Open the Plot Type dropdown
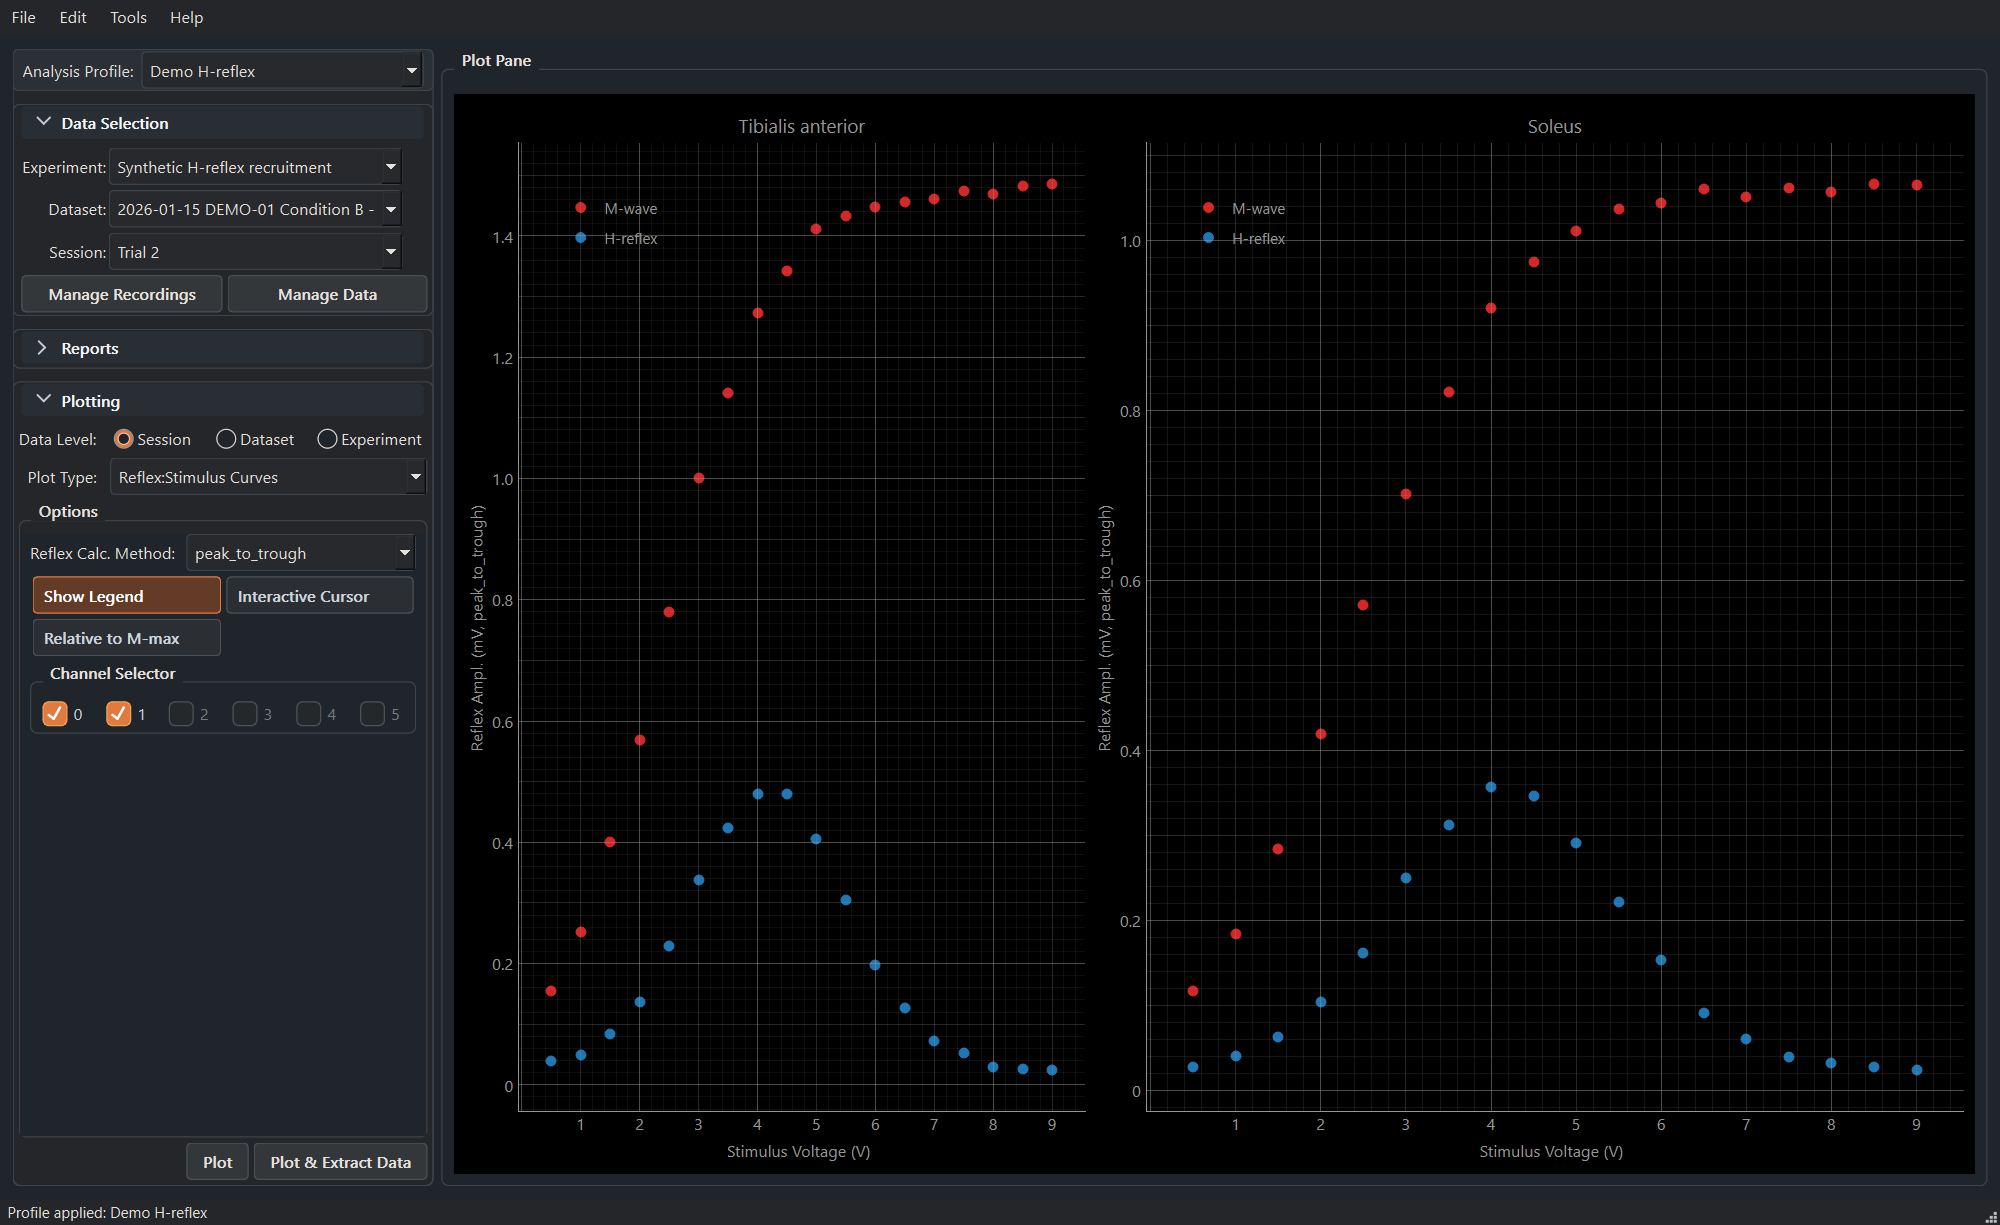Image resolution: width=2000 pixels, height=1225 pixels. click(x=268, y=477)
